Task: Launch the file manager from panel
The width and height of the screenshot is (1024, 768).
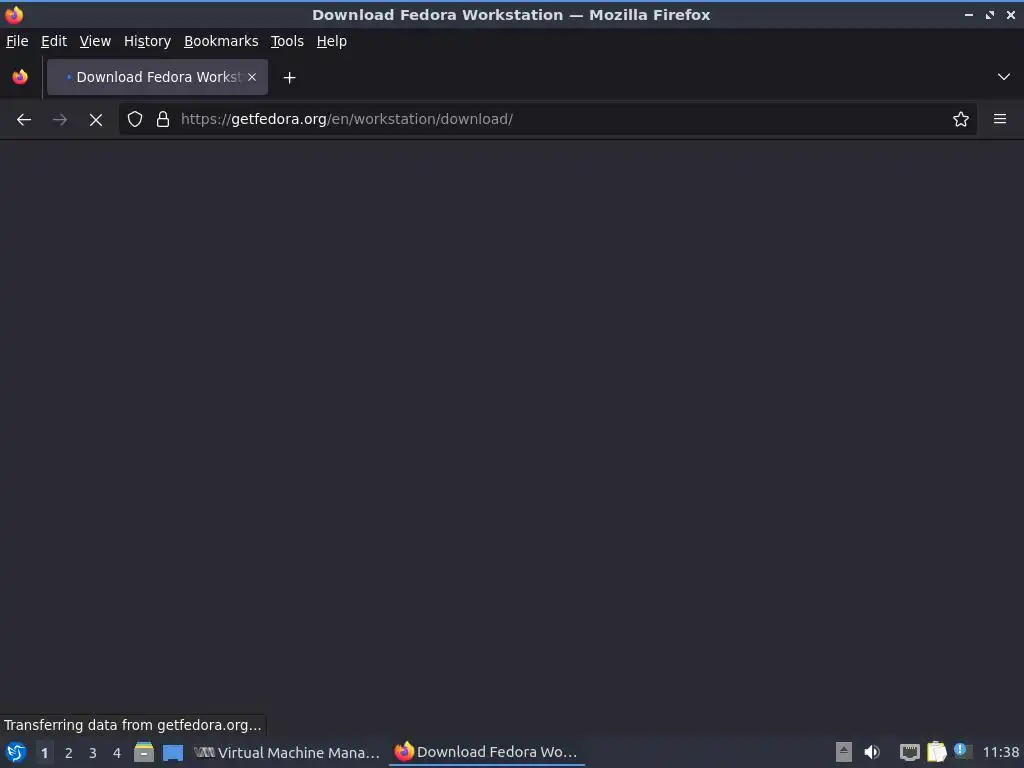Action: (144, 752)
